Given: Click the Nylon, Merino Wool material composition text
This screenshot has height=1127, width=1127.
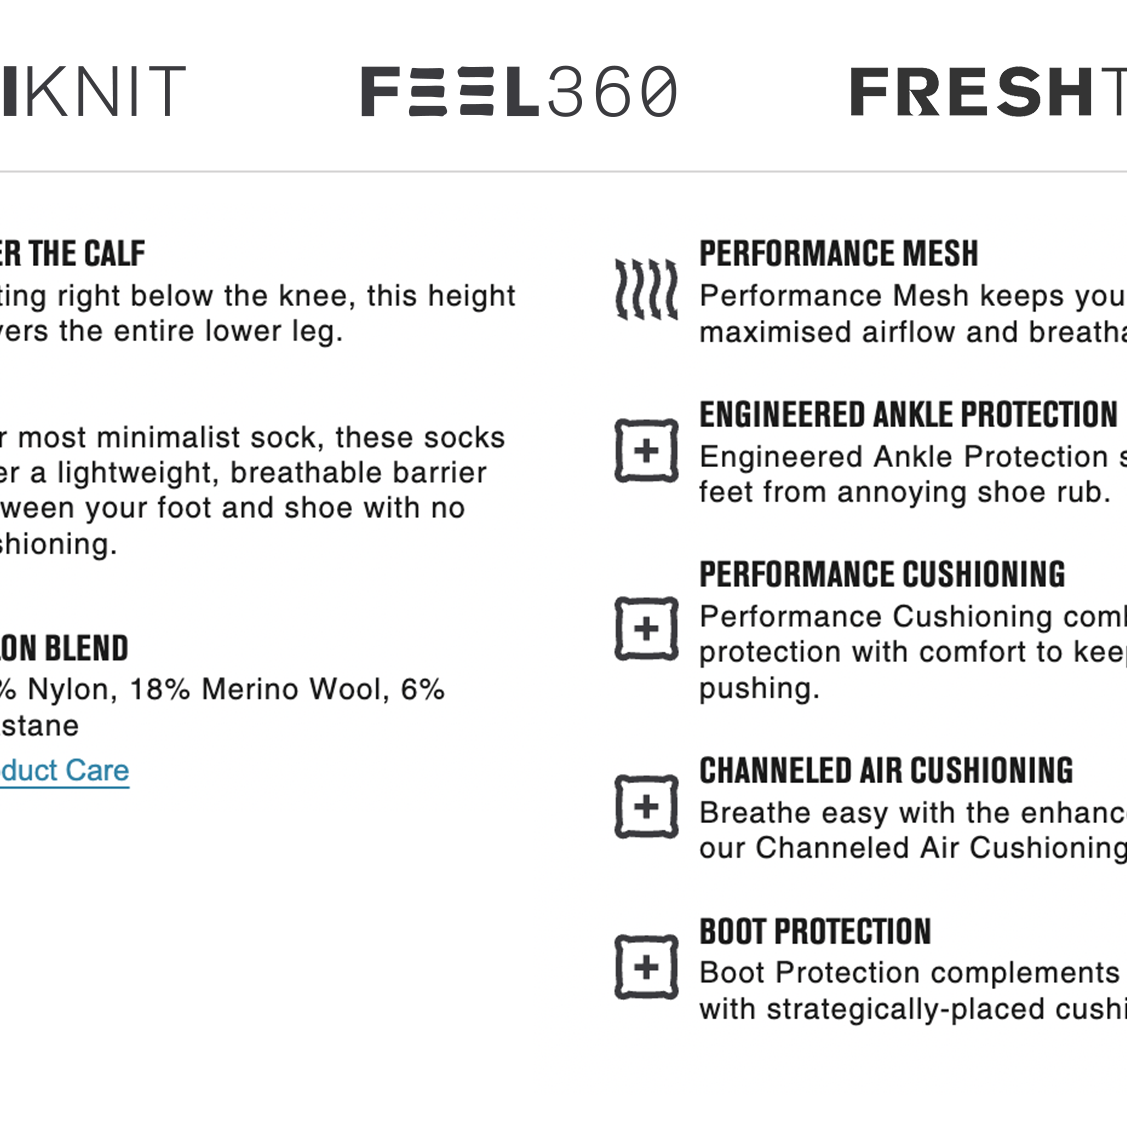Looking at the screenshot, I should [x=223, y=707].
